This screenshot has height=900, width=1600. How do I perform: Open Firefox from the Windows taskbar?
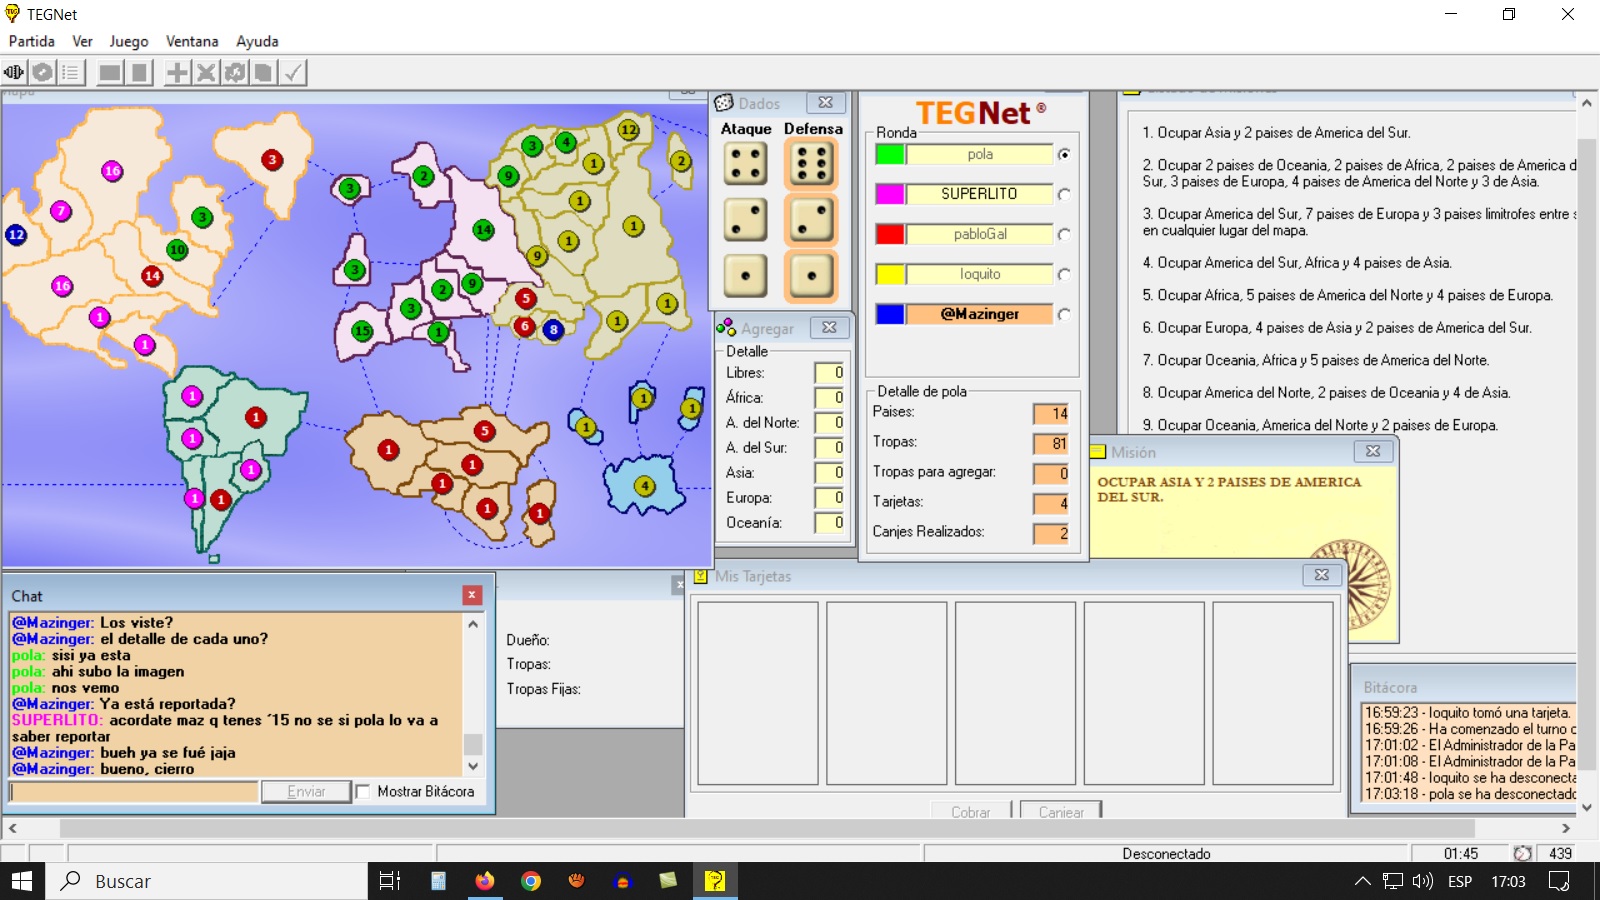pyautogui.click(x=485, y=881)
